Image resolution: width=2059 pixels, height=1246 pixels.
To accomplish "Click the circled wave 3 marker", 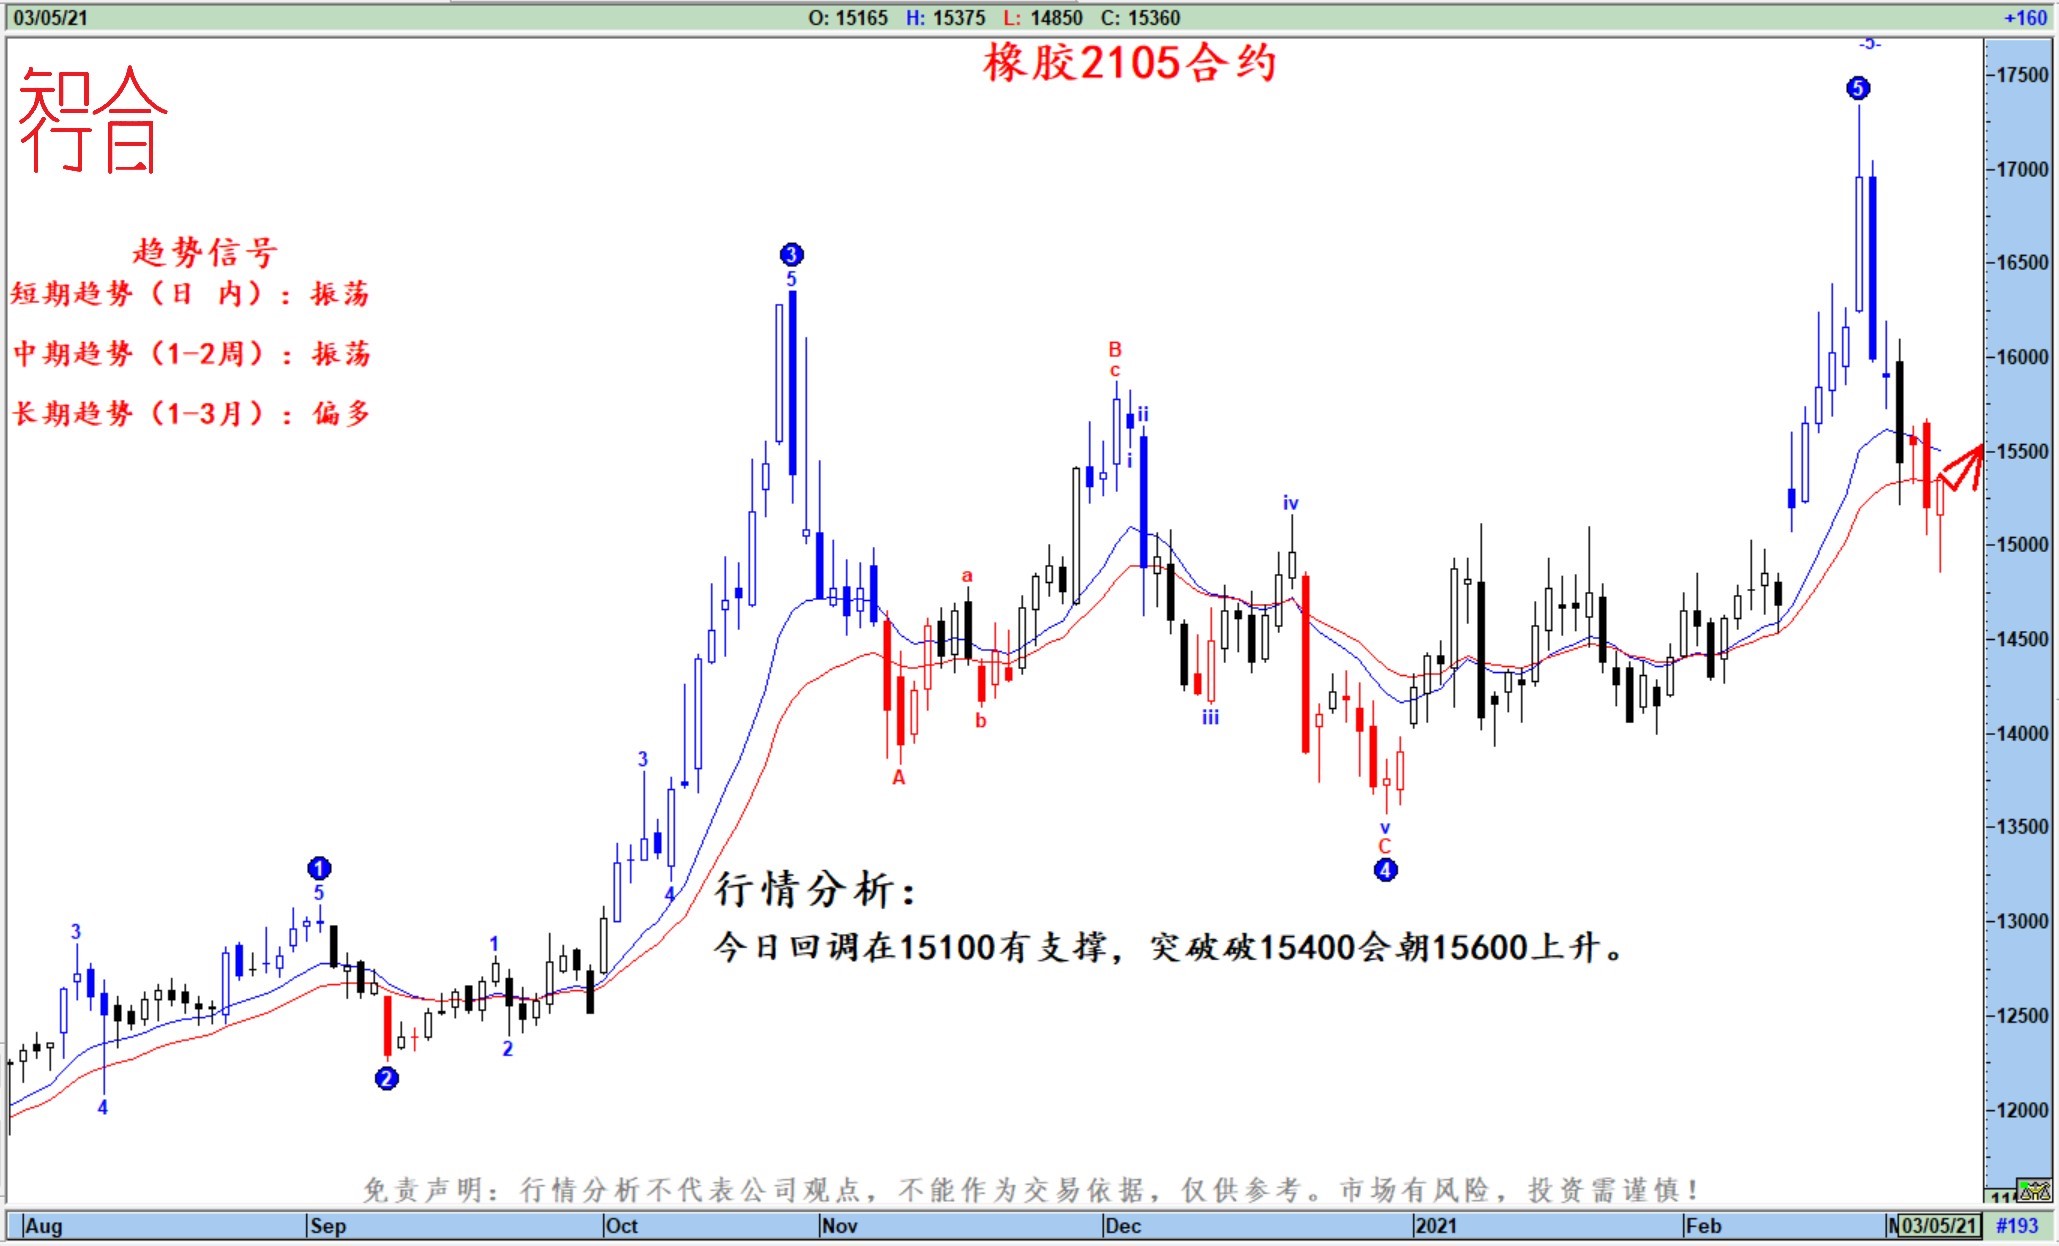I will tap(791, 254).
